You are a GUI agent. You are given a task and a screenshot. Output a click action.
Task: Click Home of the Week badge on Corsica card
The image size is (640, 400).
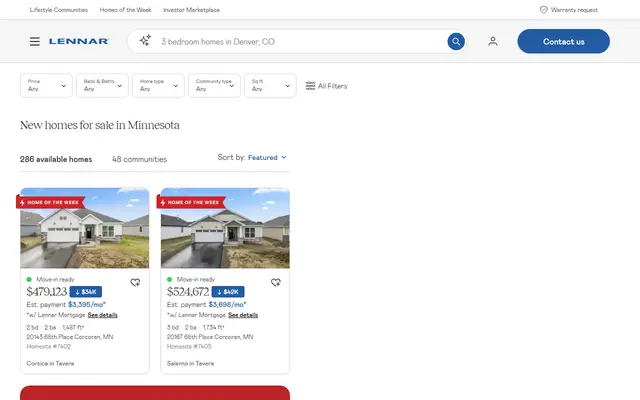(51, 202)
